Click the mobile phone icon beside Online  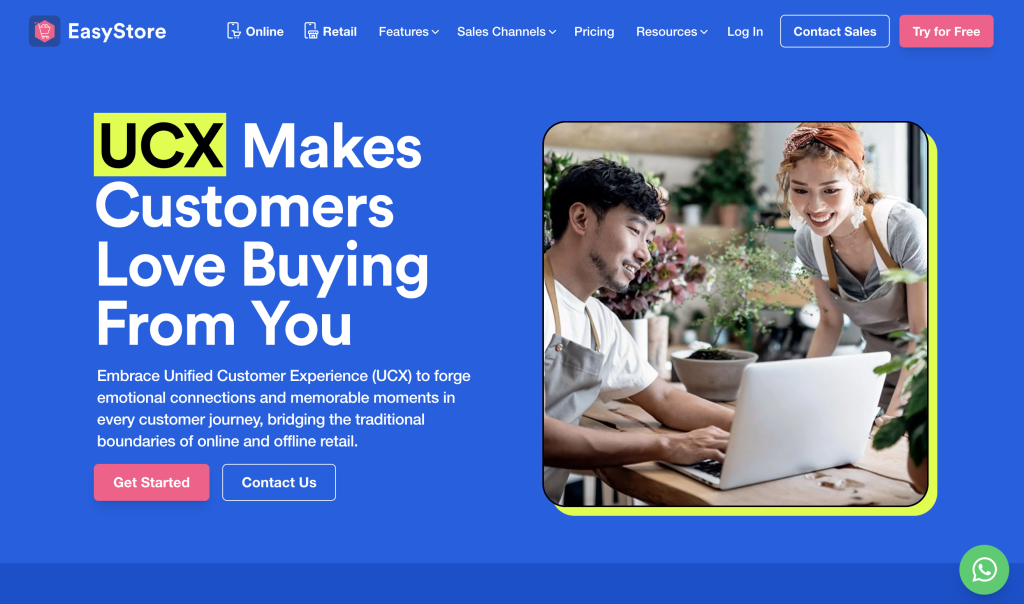click(233, 31)
